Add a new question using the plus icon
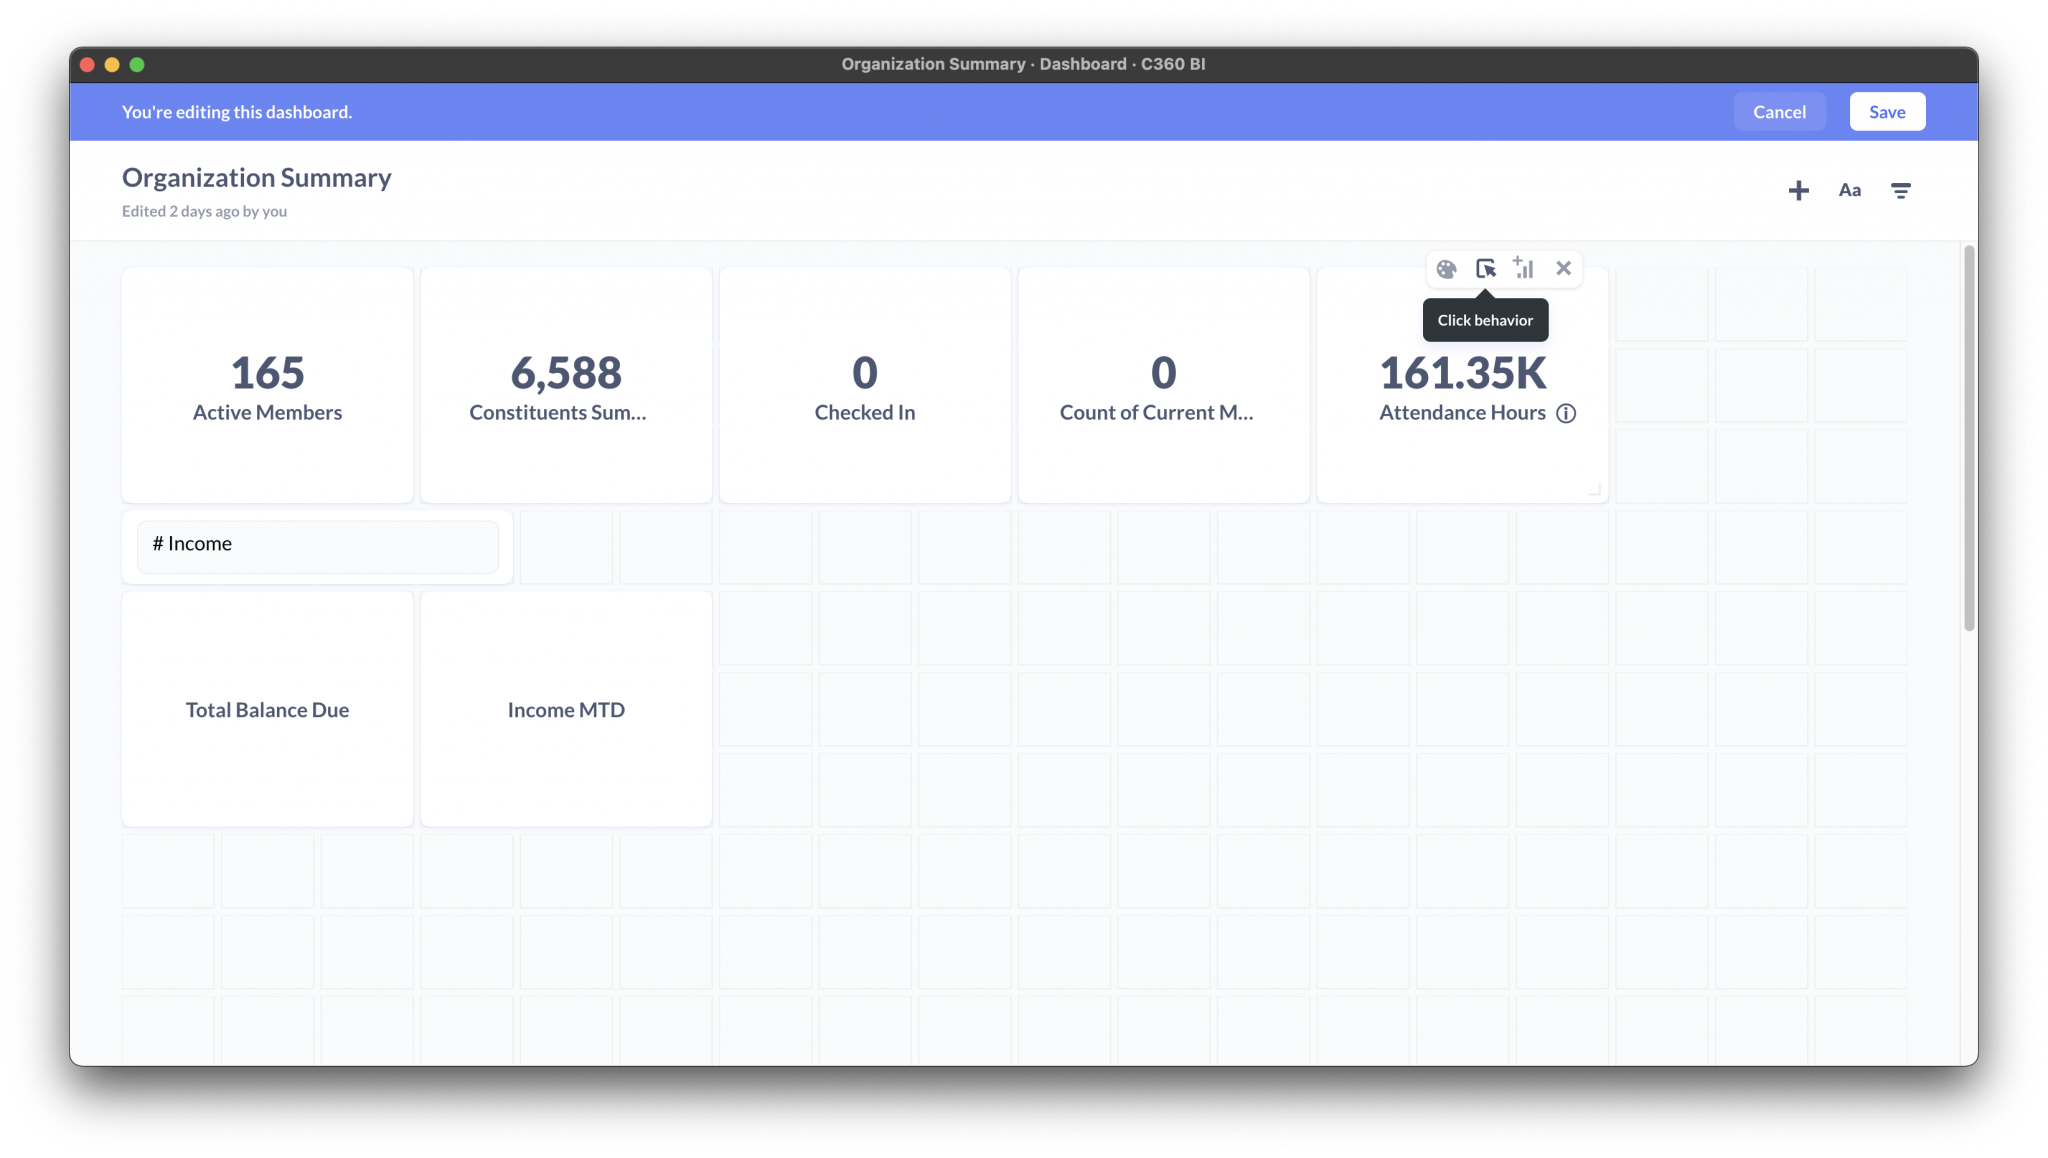This screenshot has width=2048, height=1158. tap(1799, 190)
